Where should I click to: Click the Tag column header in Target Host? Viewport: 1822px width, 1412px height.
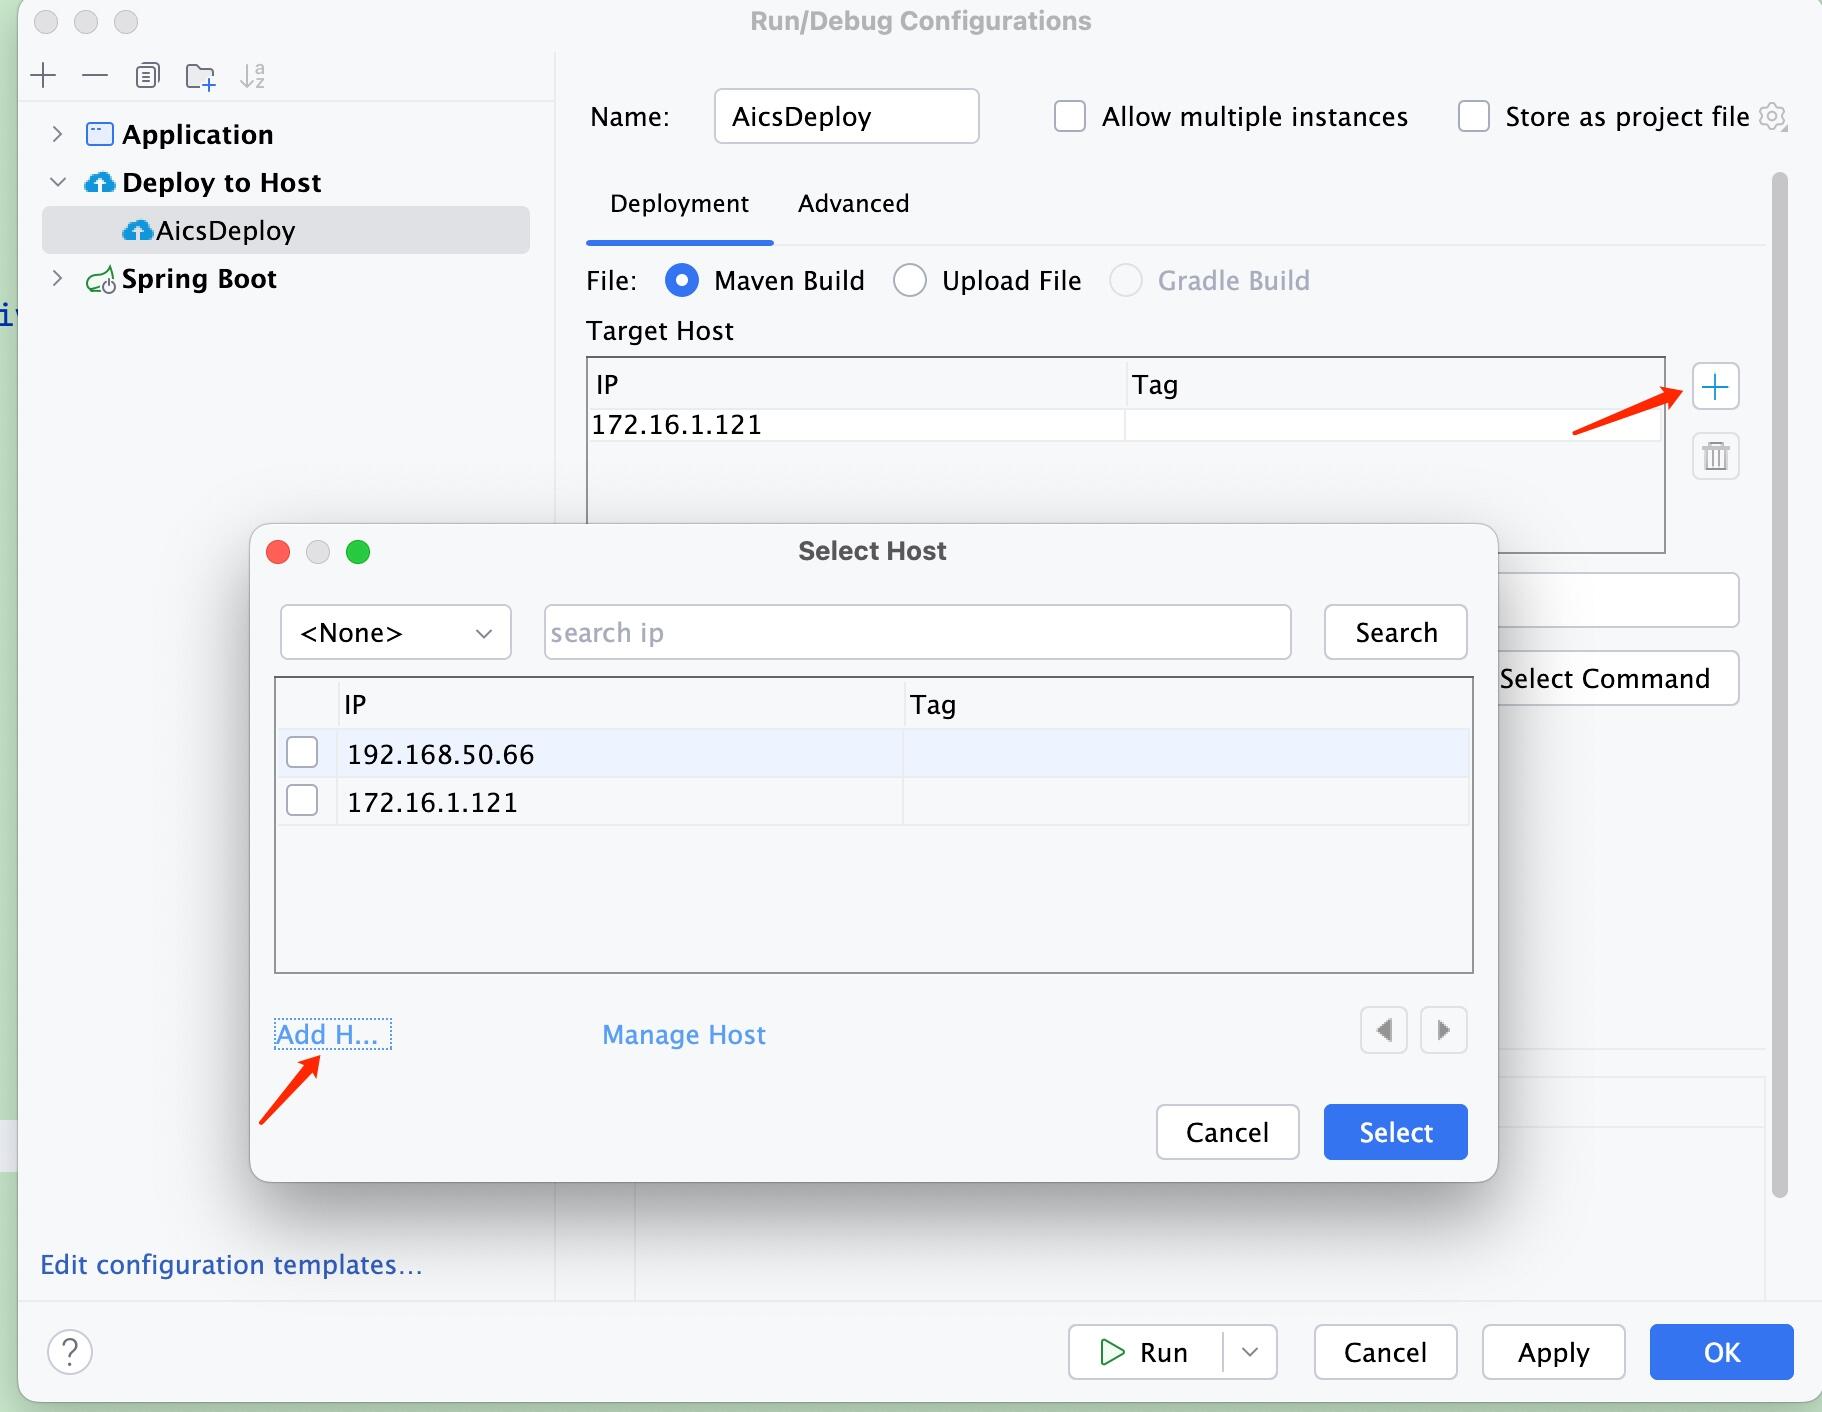pos(1394,385)
